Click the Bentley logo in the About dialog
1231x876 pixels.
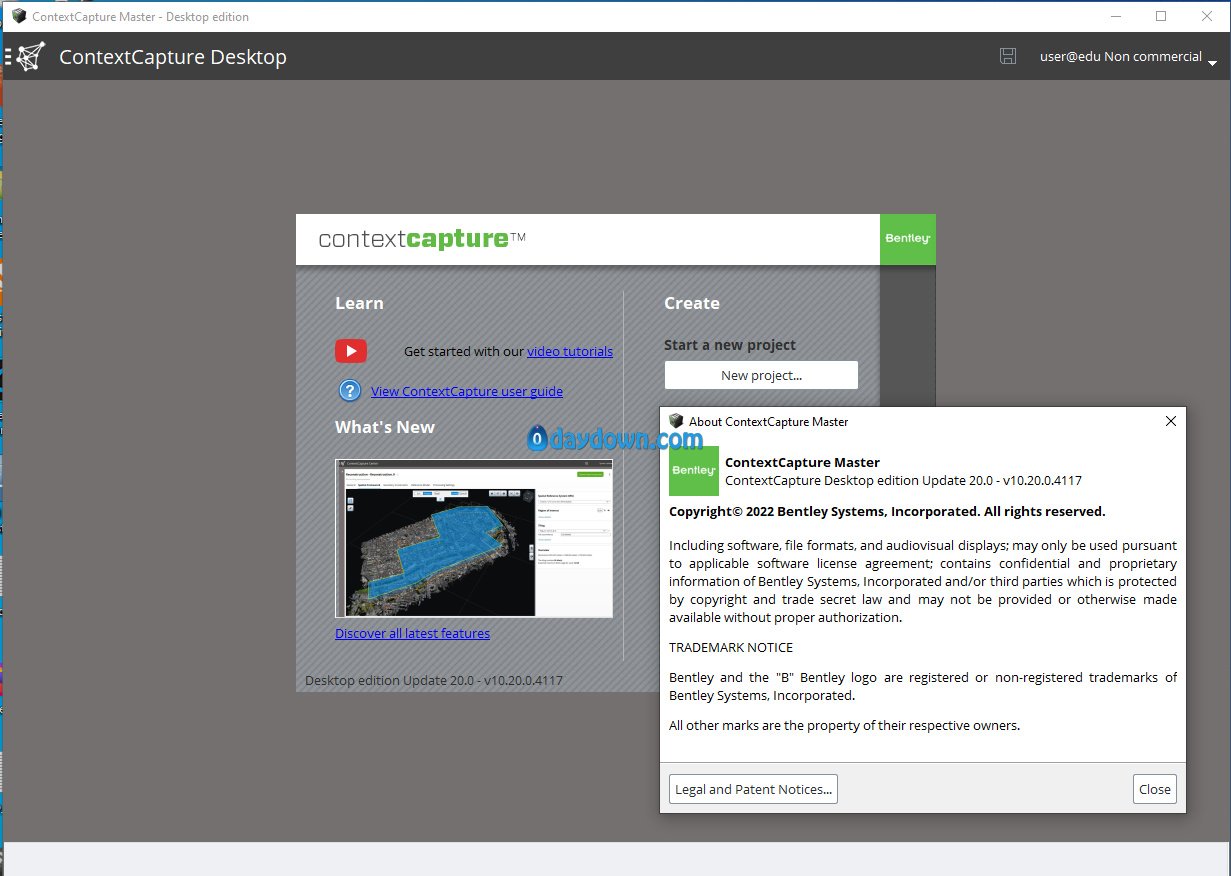coord(694,471)
